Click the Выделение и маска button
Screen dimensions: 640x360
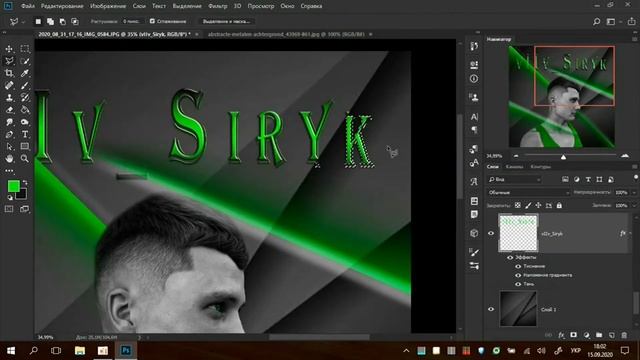click(x=226, y=21)
